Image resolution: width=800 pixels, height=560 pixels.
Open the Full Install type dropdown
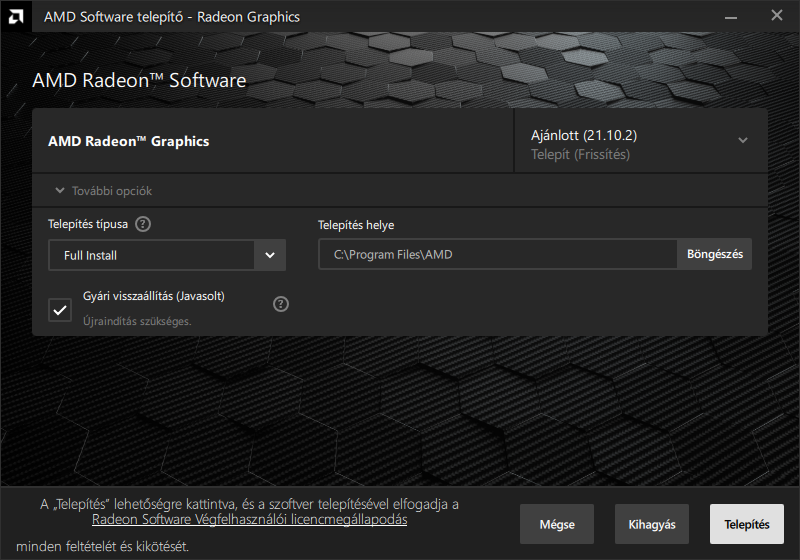(x=167, y=255)
